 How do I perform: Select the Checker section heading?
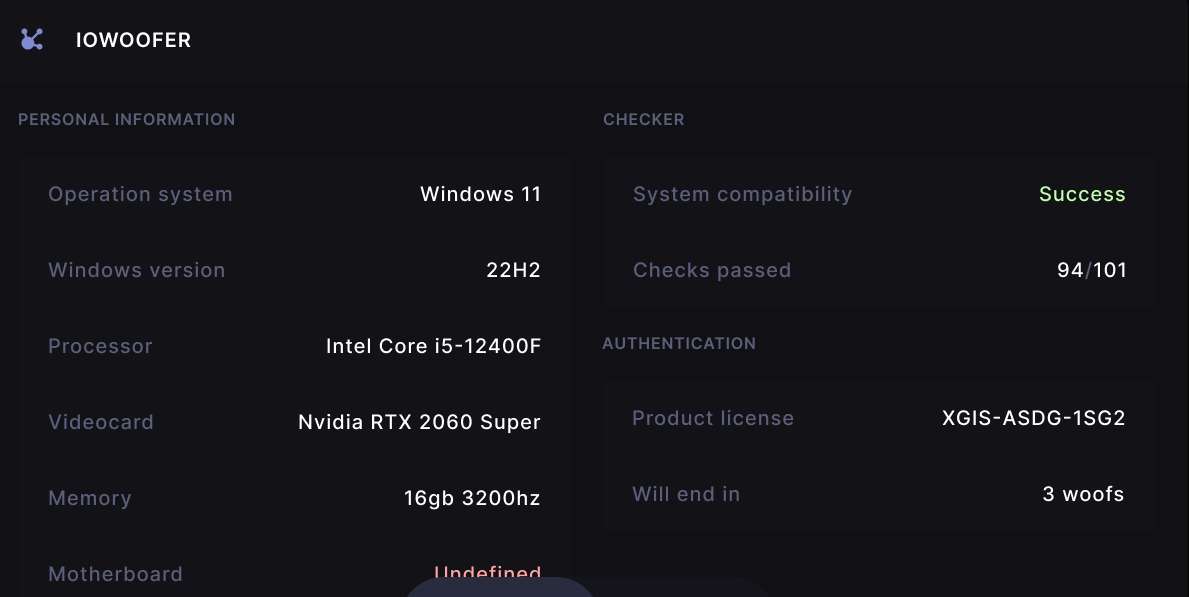(x=644, y=119)
